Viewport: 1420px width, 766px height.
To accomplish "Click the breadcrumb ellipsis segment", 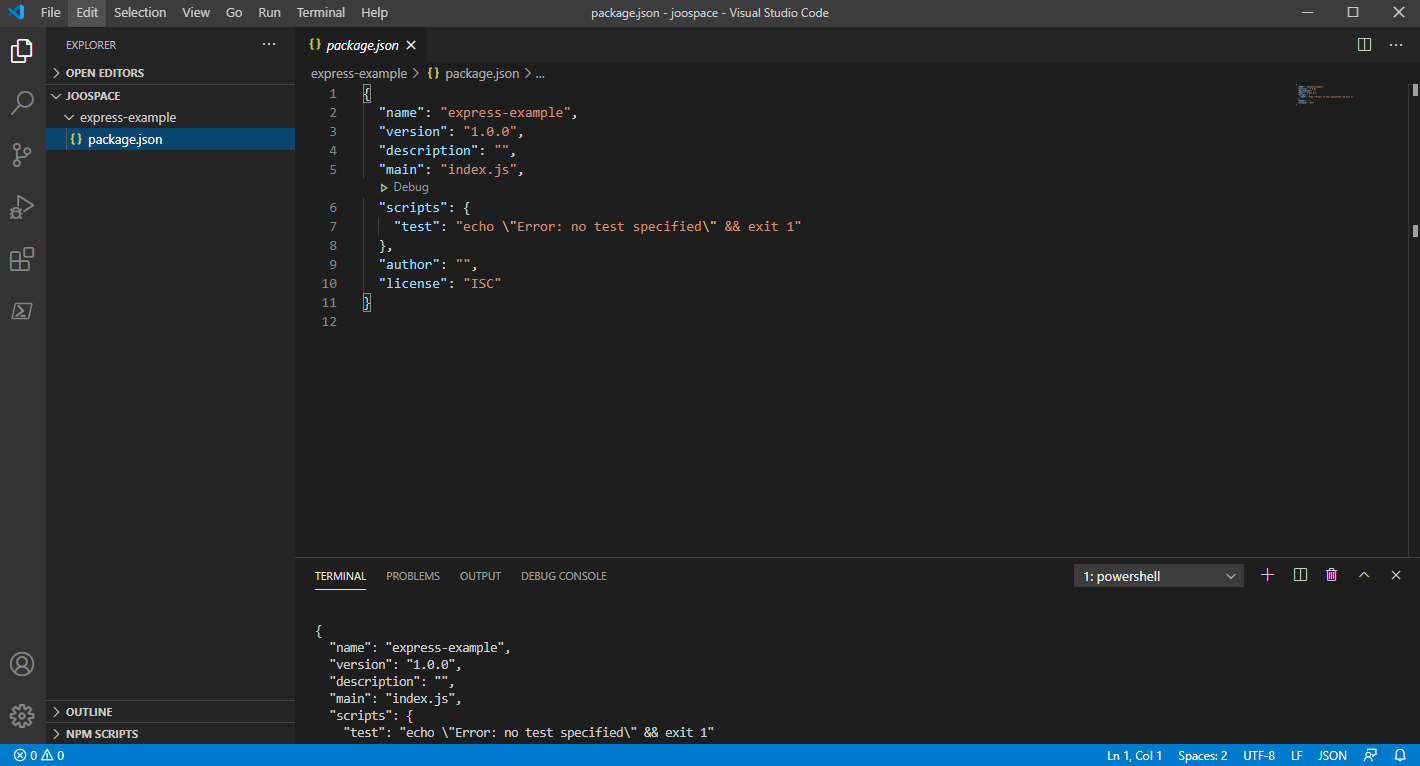I will coord(540,73).
